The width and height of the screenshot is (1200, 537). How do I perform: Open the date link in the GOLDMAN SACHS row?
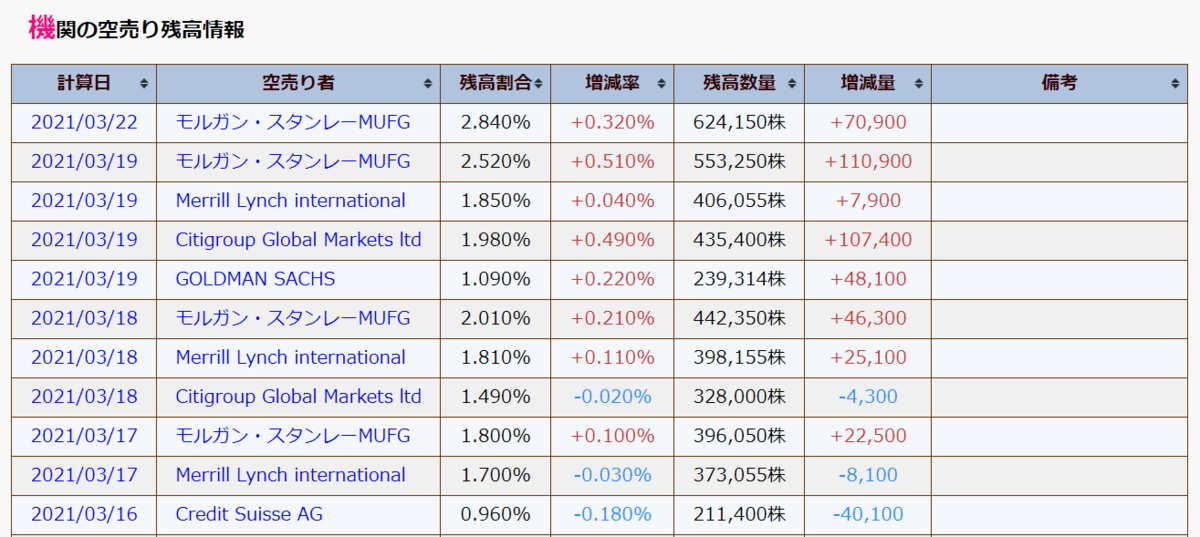(x=84, y=279)
